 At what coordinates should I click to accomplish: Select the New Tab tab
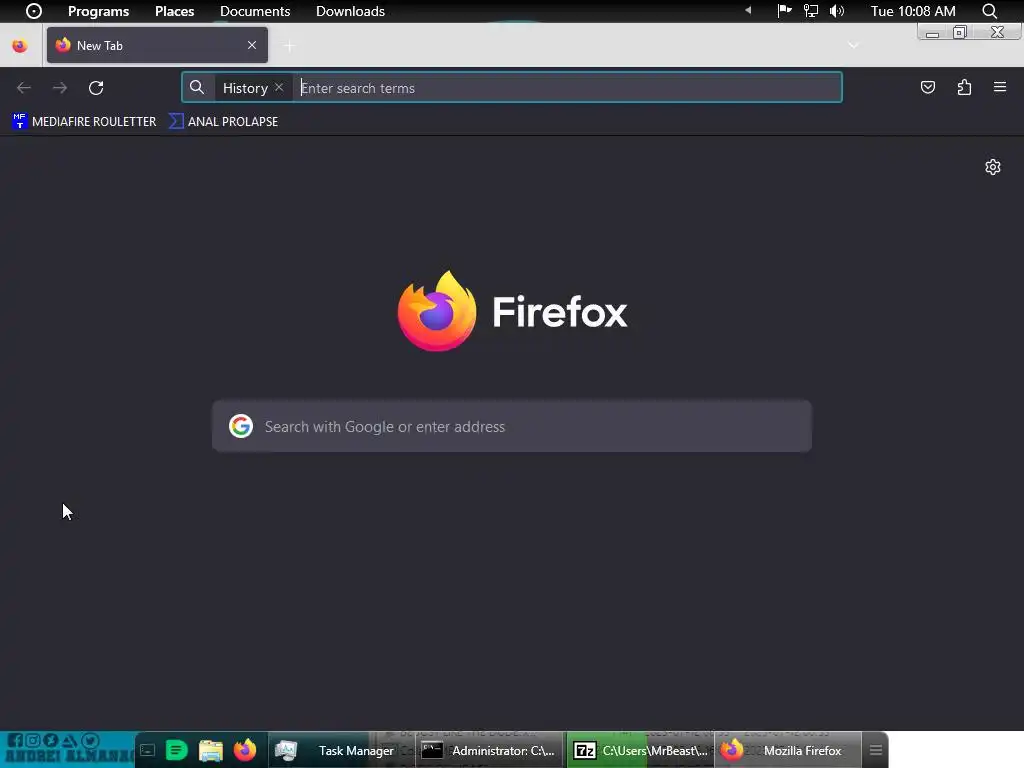coord(157,45)
